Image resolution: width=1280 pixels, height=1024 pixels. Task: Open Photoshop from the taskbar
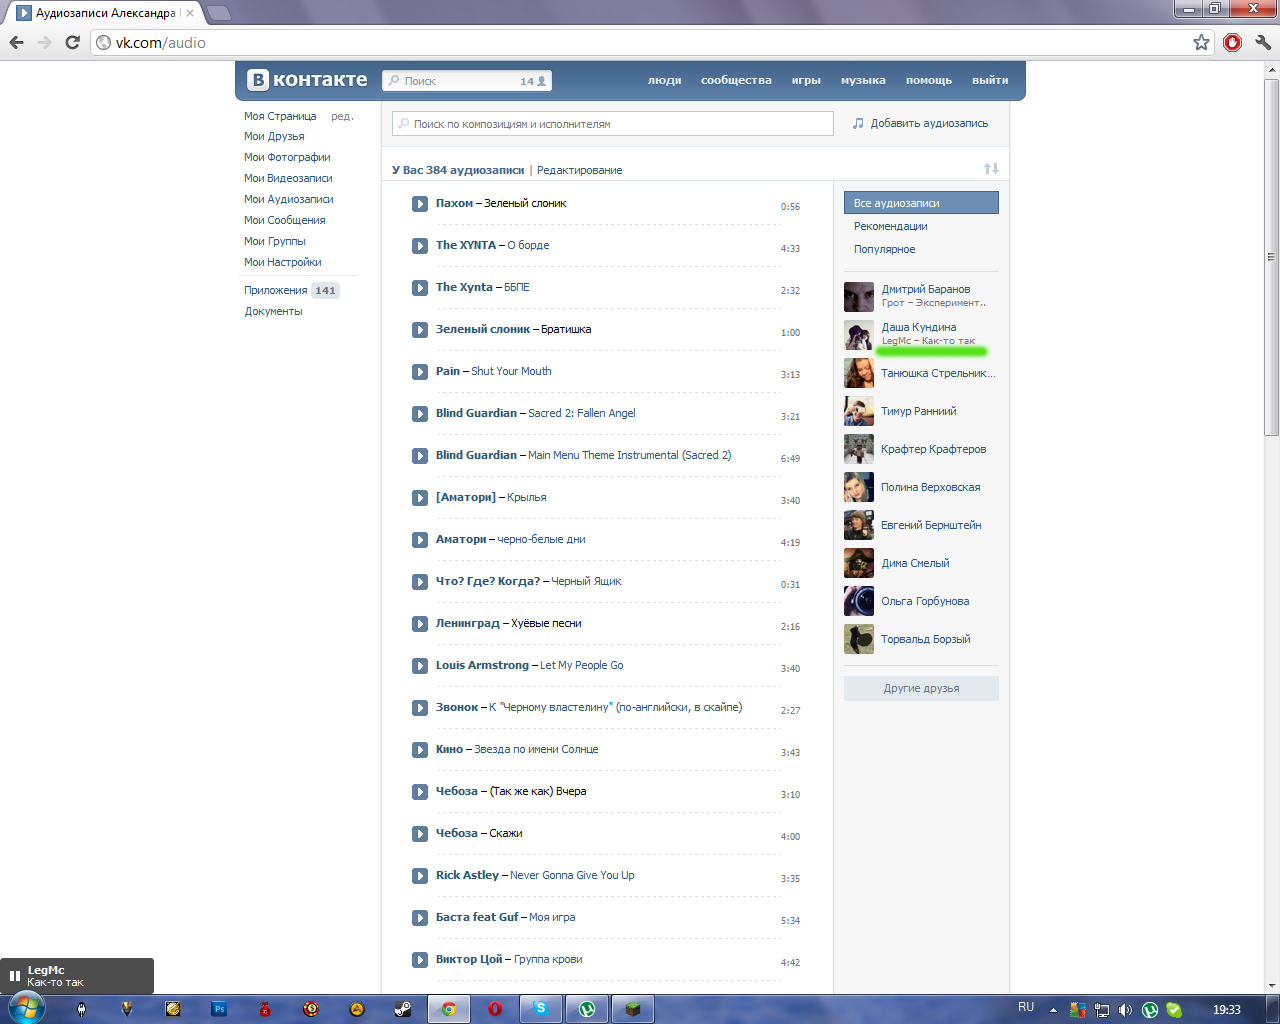[219, 1009]
